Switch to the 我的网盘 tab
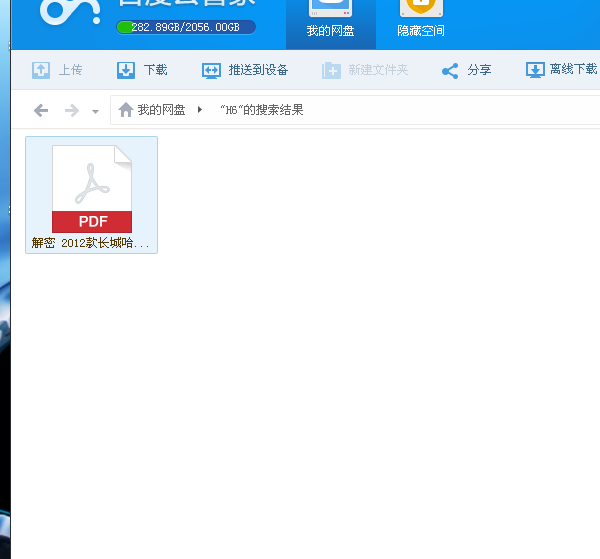The width and height of the screenshot is (600, 559). click(x=331, y=24)
